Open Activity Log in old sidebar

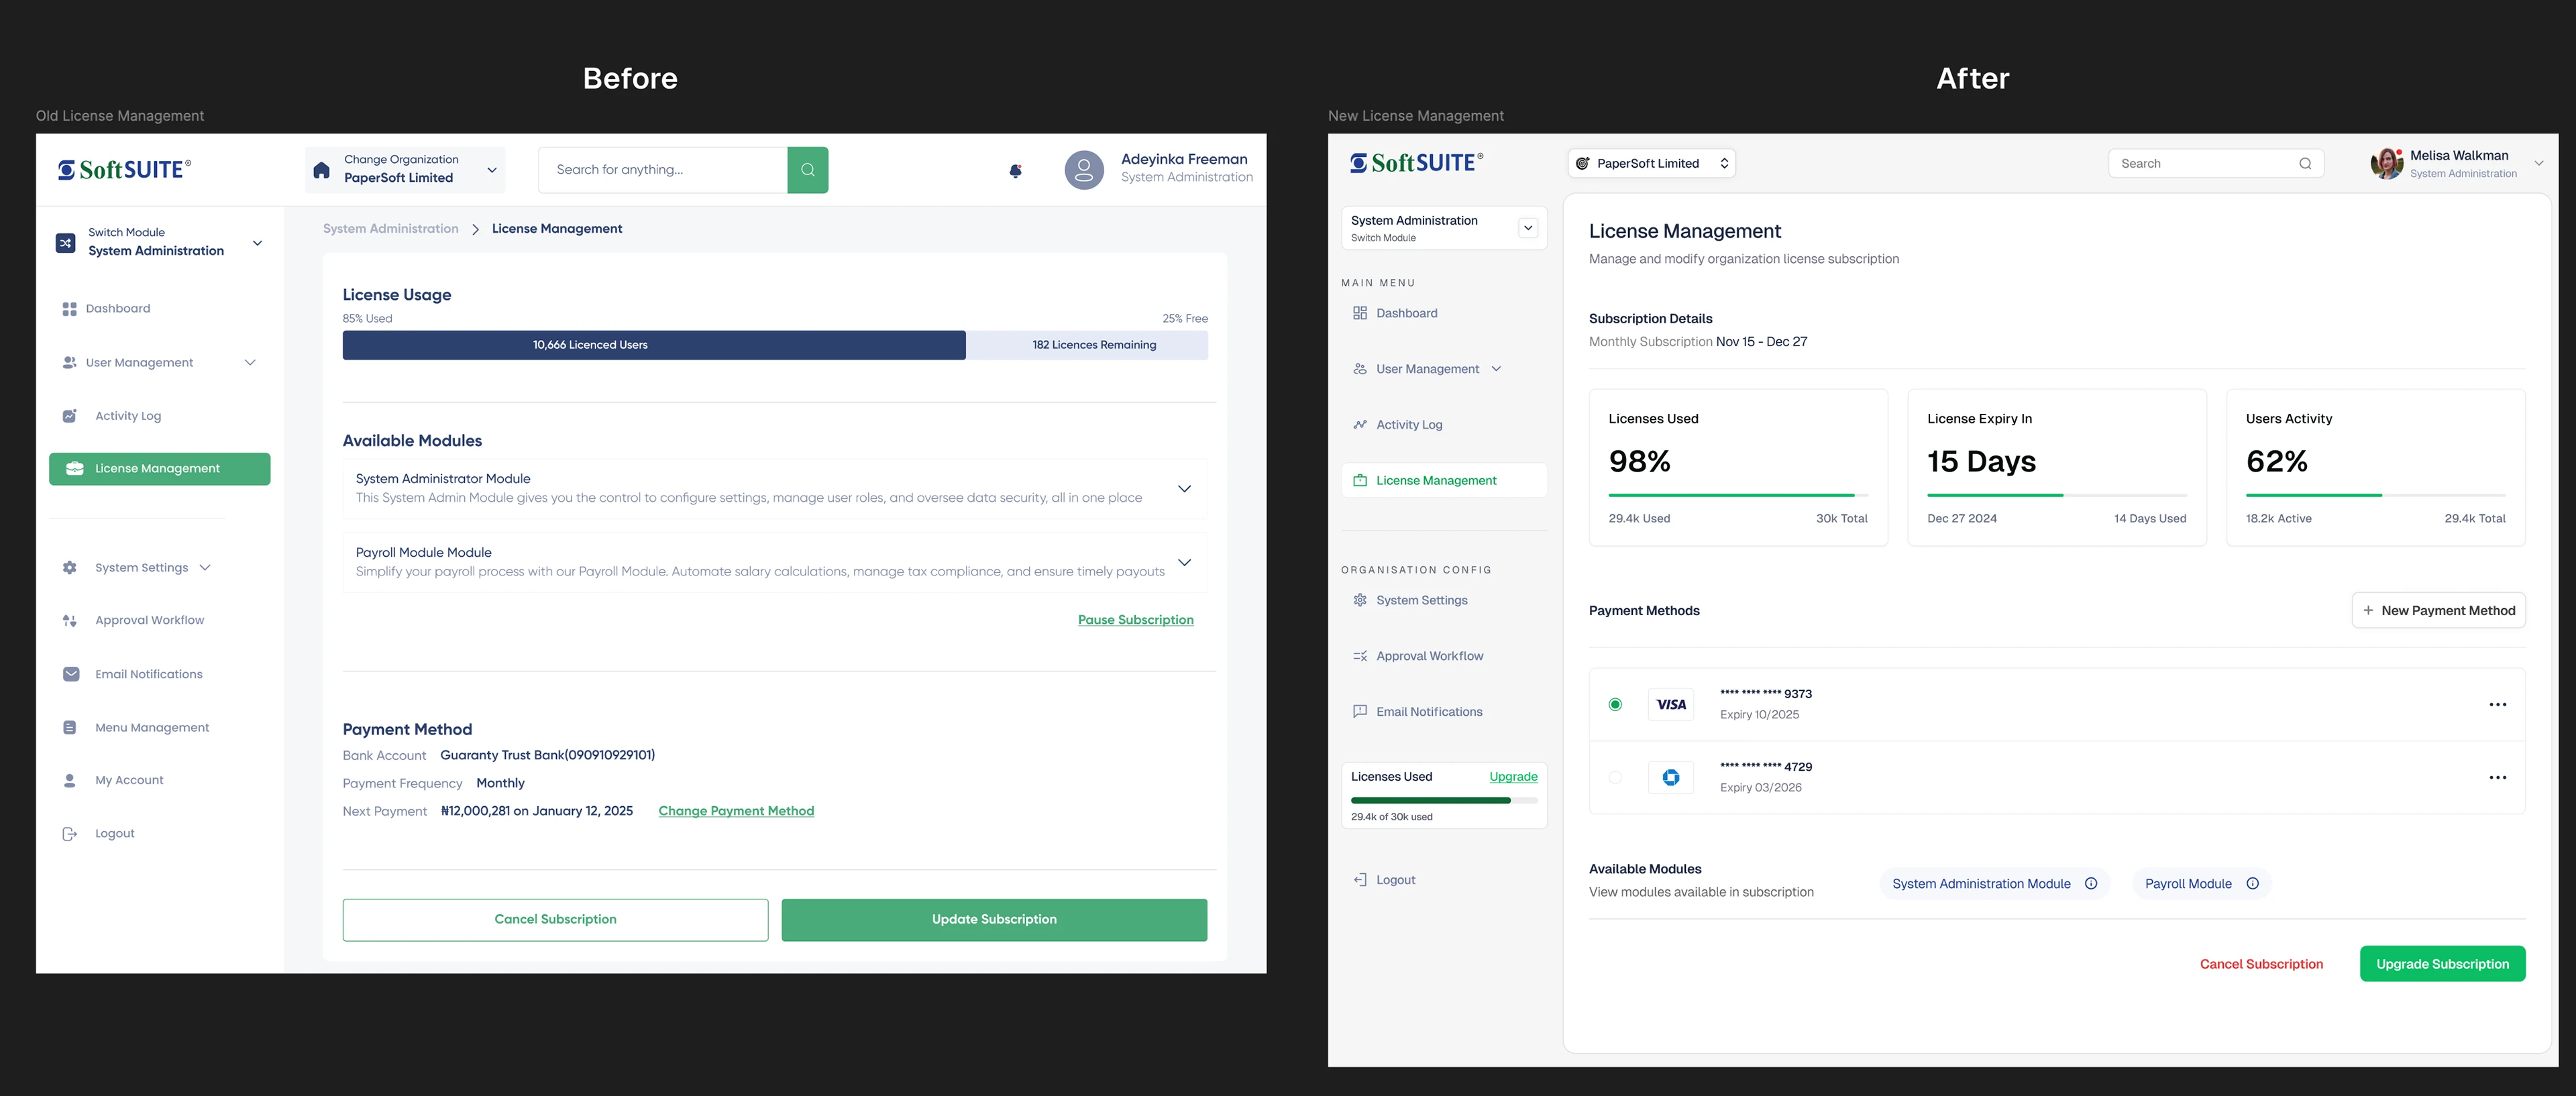pyautogui.click(x=127, y=416)
